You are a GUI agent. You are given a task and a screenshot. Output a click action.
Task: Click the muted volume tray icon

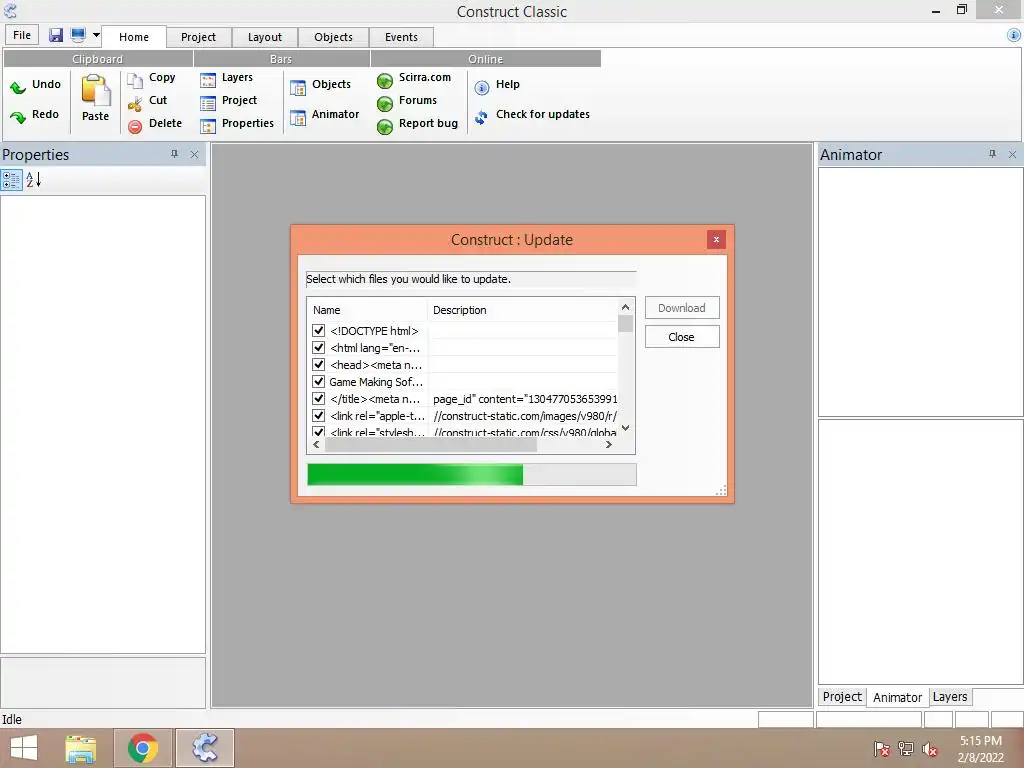pyautogui.click(x=929, y=749)
